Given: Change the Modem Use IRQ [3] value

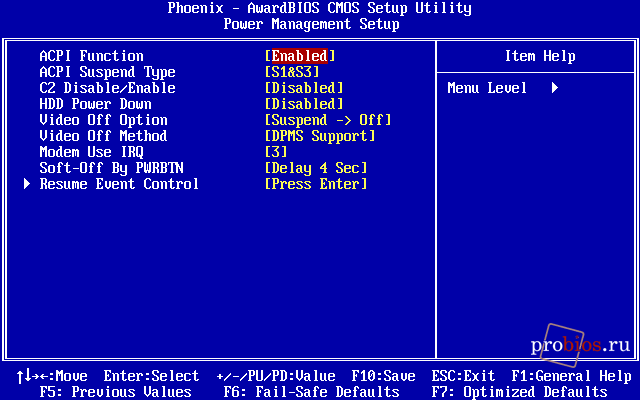Looking at the screenshot, I should [276, 152].
